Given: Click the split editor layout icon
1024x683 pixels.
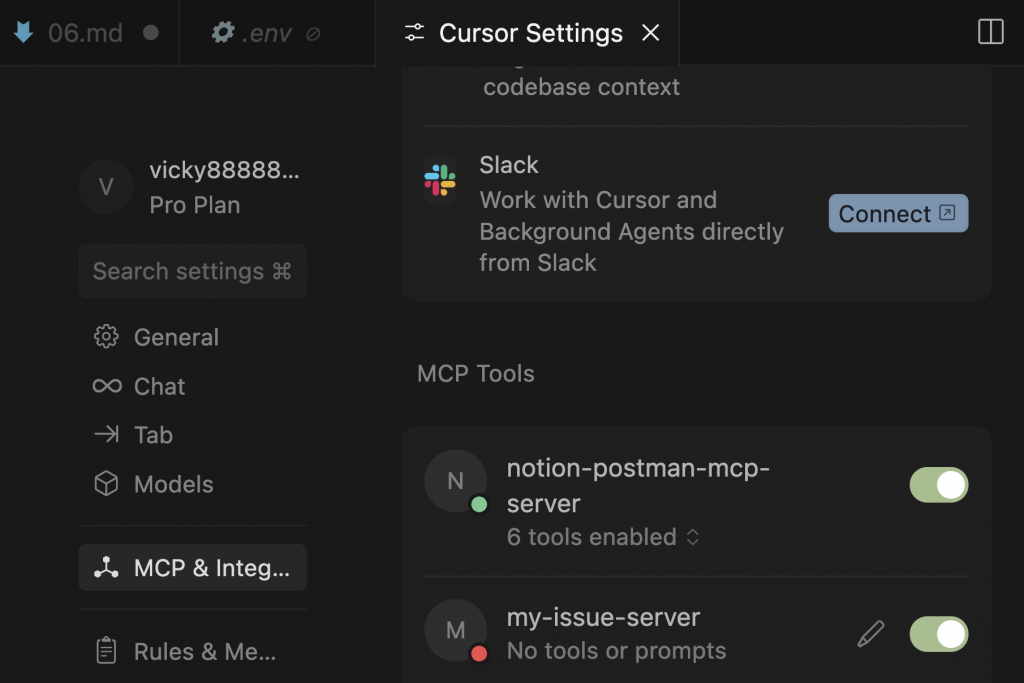Looking at the screenshot, I should (990, 32).
